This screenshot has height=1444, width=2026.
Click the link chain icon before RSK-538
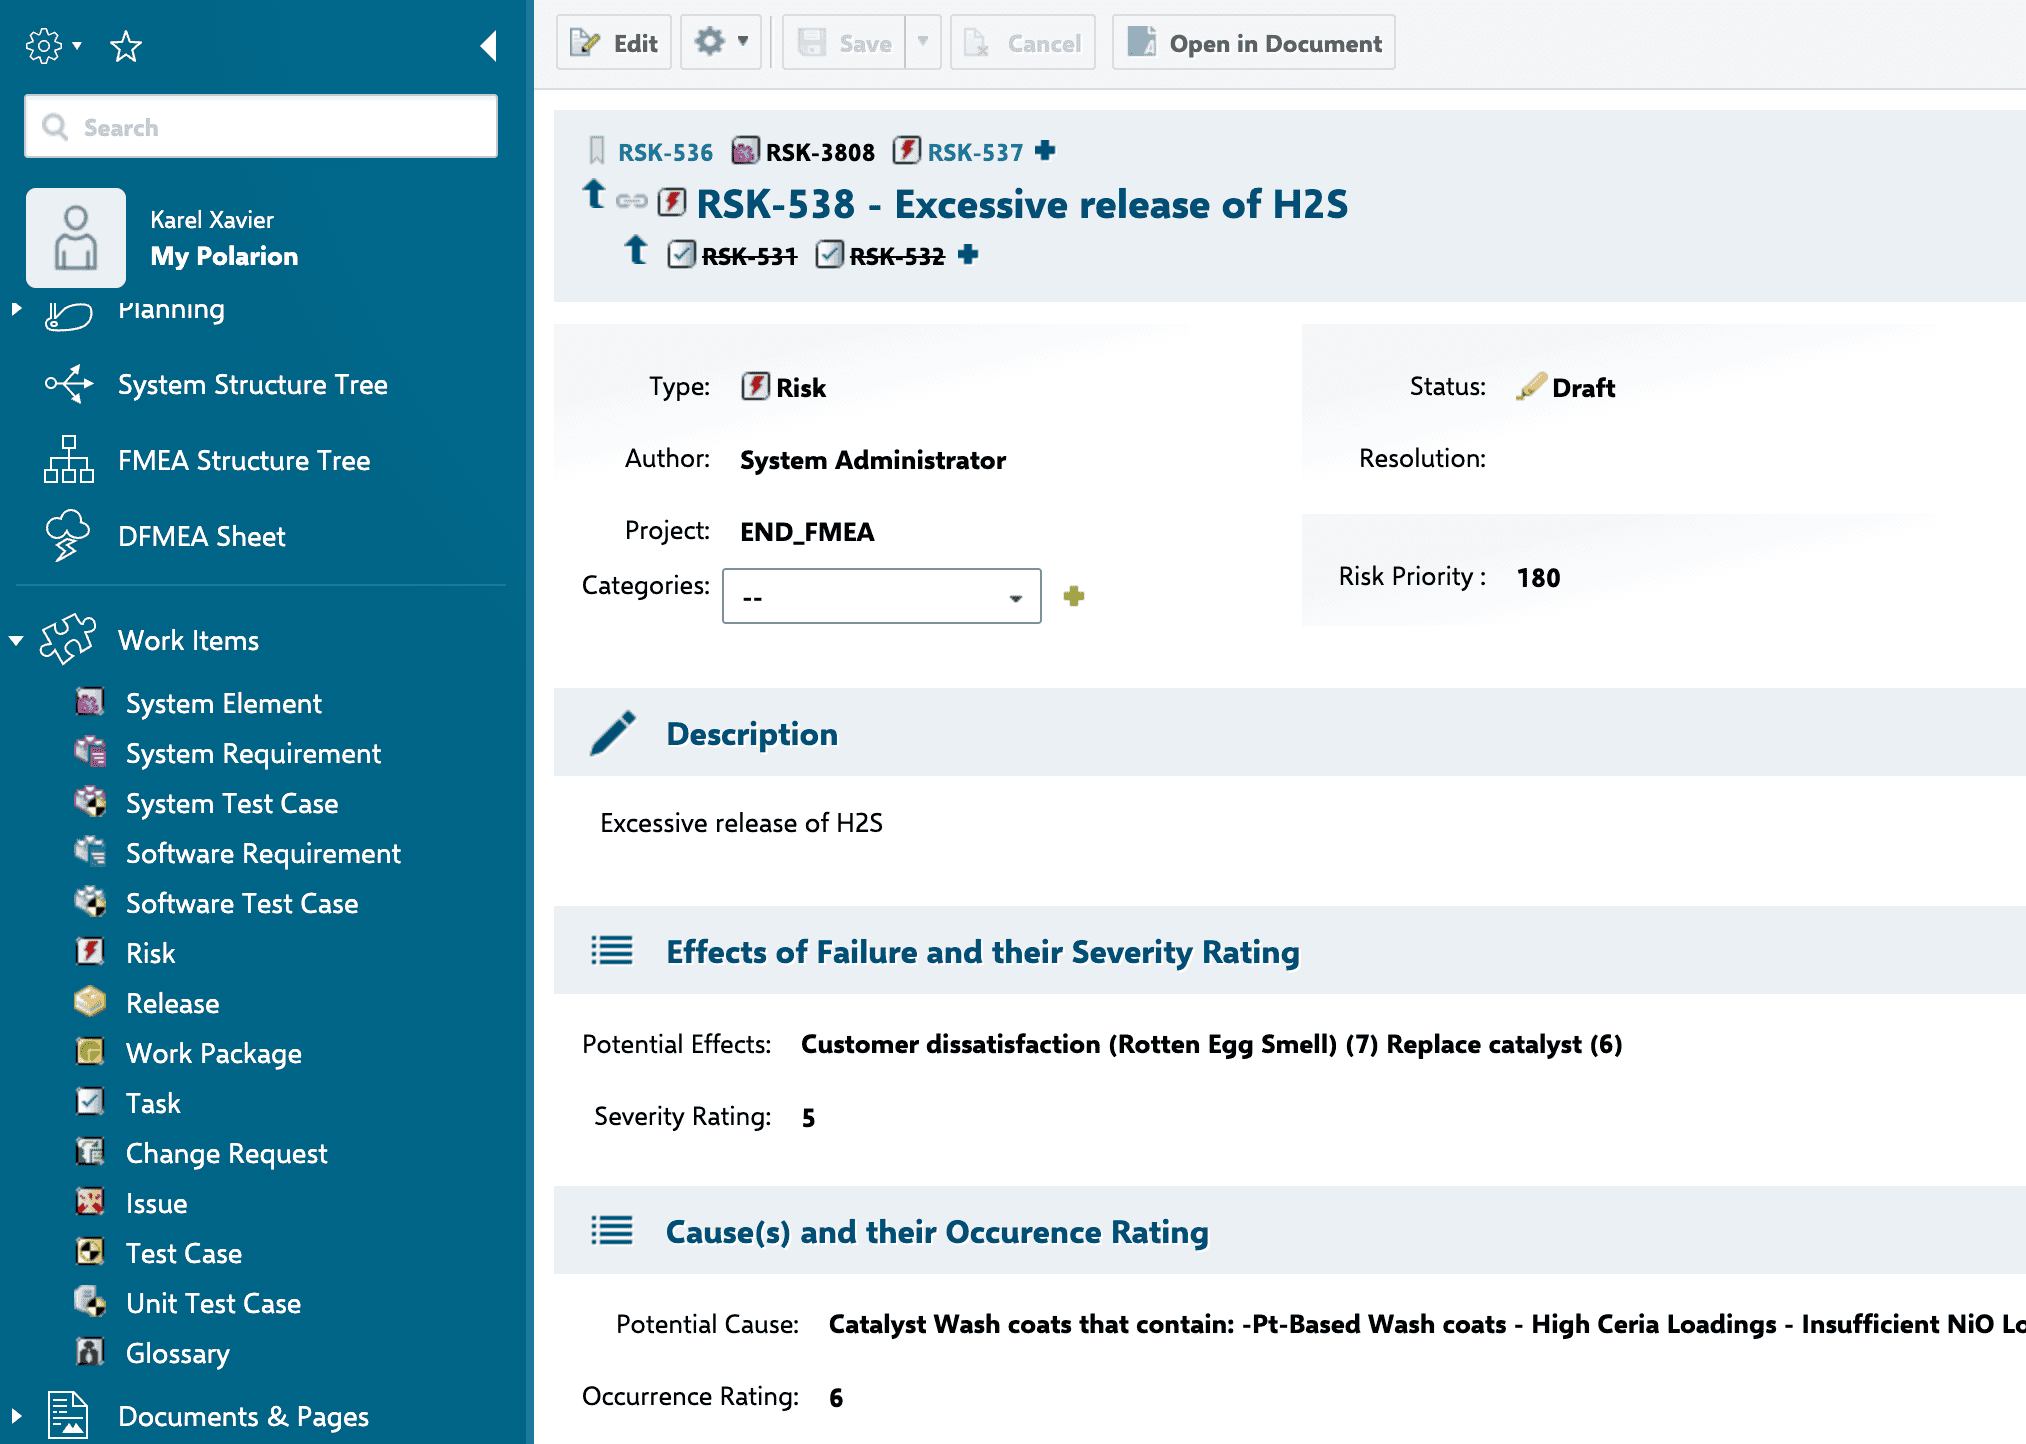point(631,201)
